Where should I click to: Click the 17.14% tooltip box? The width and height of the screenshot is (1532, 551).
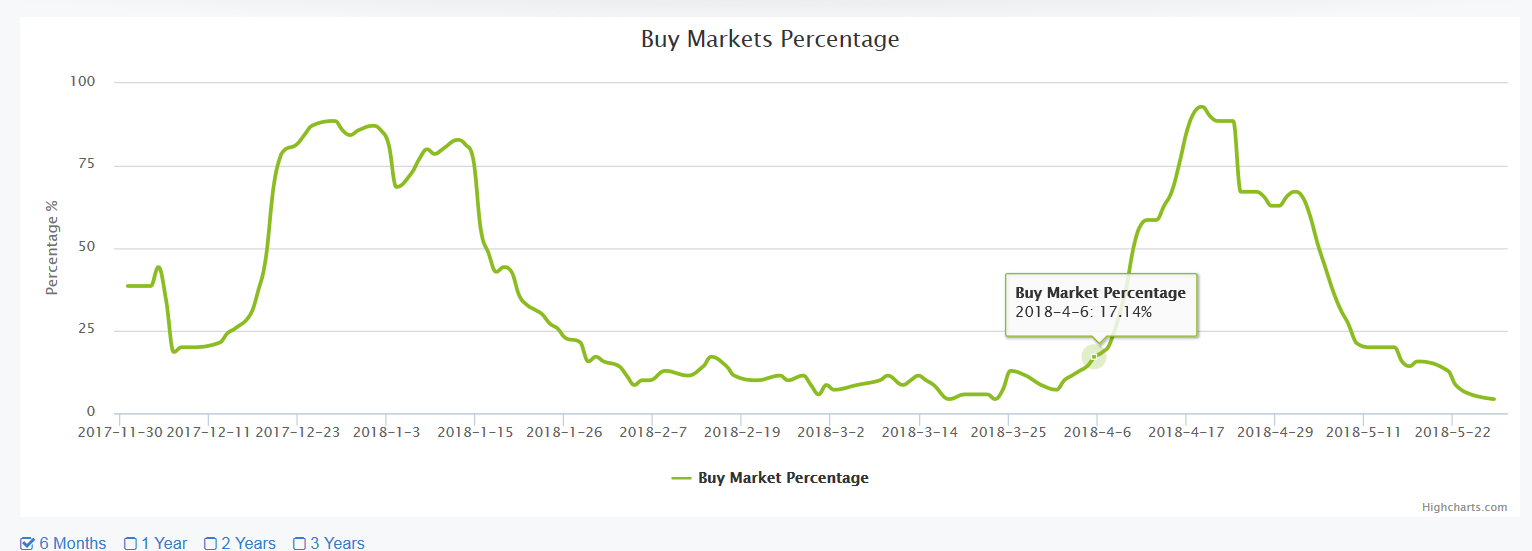point(1100,303)
